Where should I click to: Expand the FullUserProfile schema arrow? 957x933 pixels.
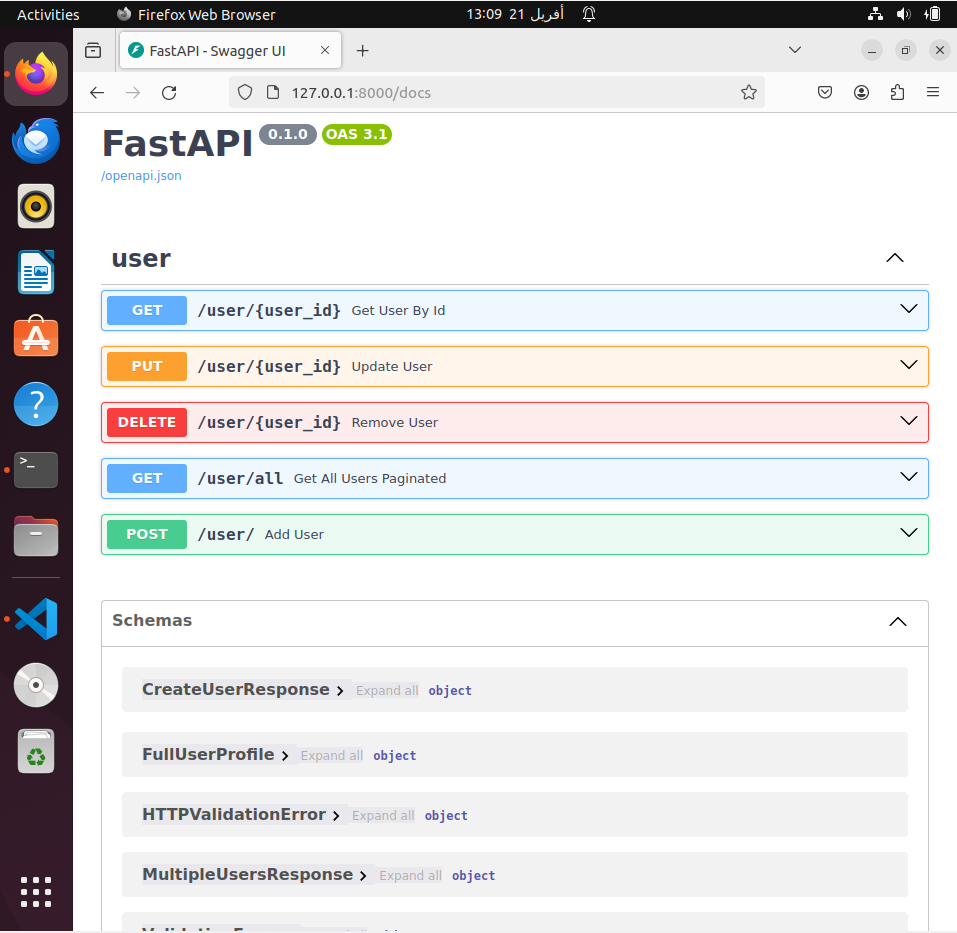(x=285, y=756)
